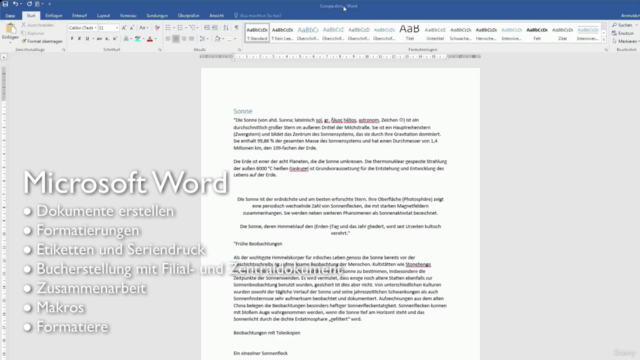
Task: Increase the paragraph indent
Action: (x=215, y=28)
